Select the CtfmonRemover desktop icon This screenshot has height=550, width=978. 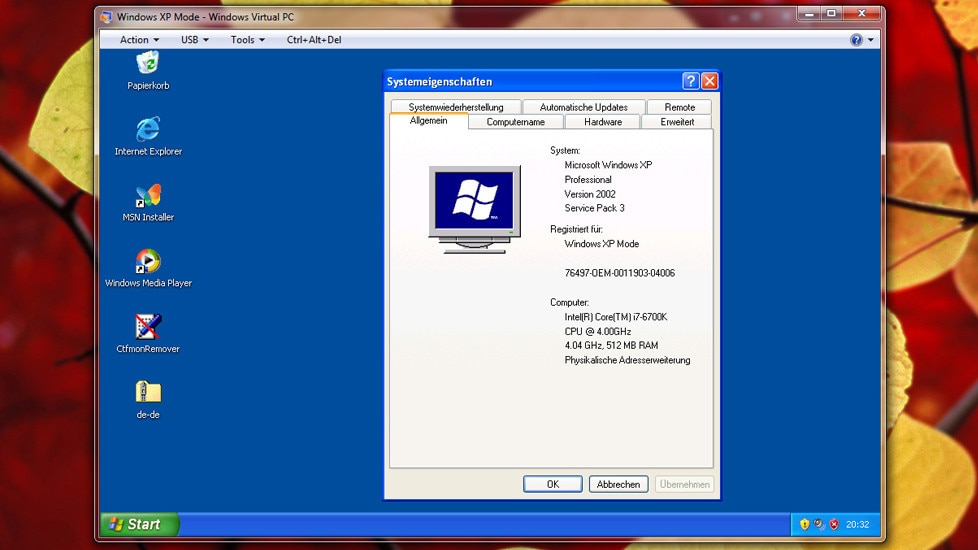coord(148,327)
